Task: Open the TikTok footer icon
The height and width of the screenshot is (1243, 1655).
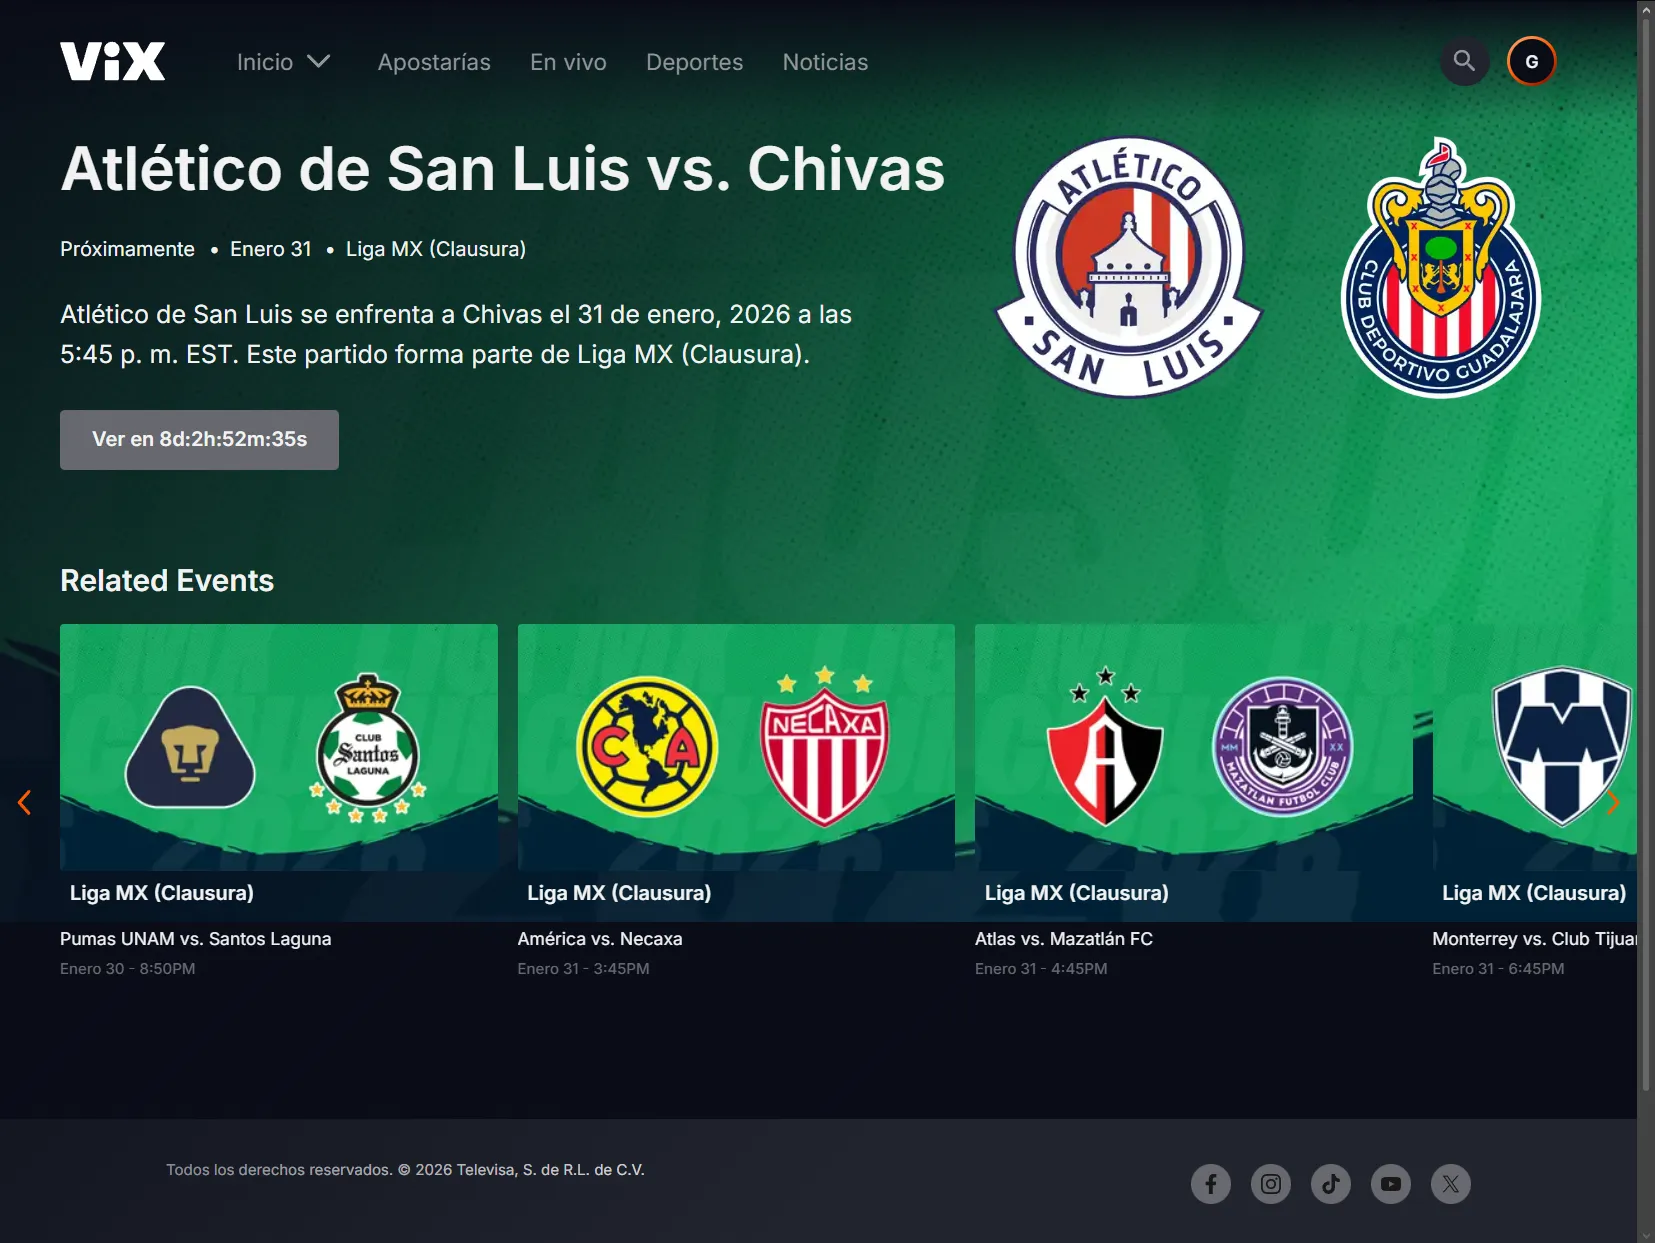Action: (x=1330, y=1184)
